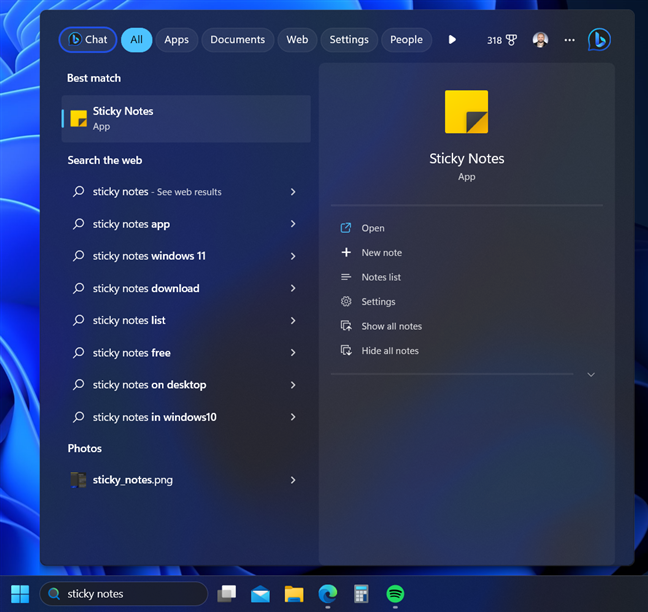
Task: Open the sticky_notes.png photo result
Action: [x=186, y=480]
